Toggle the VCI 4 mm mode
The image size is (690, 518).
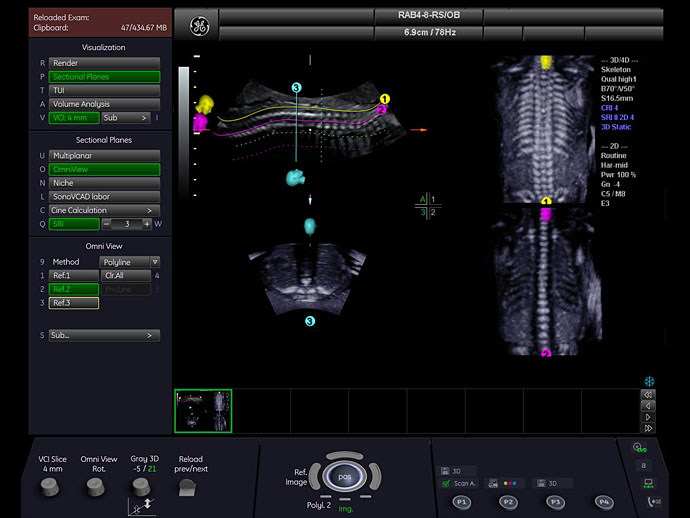(x=74, y=118)
